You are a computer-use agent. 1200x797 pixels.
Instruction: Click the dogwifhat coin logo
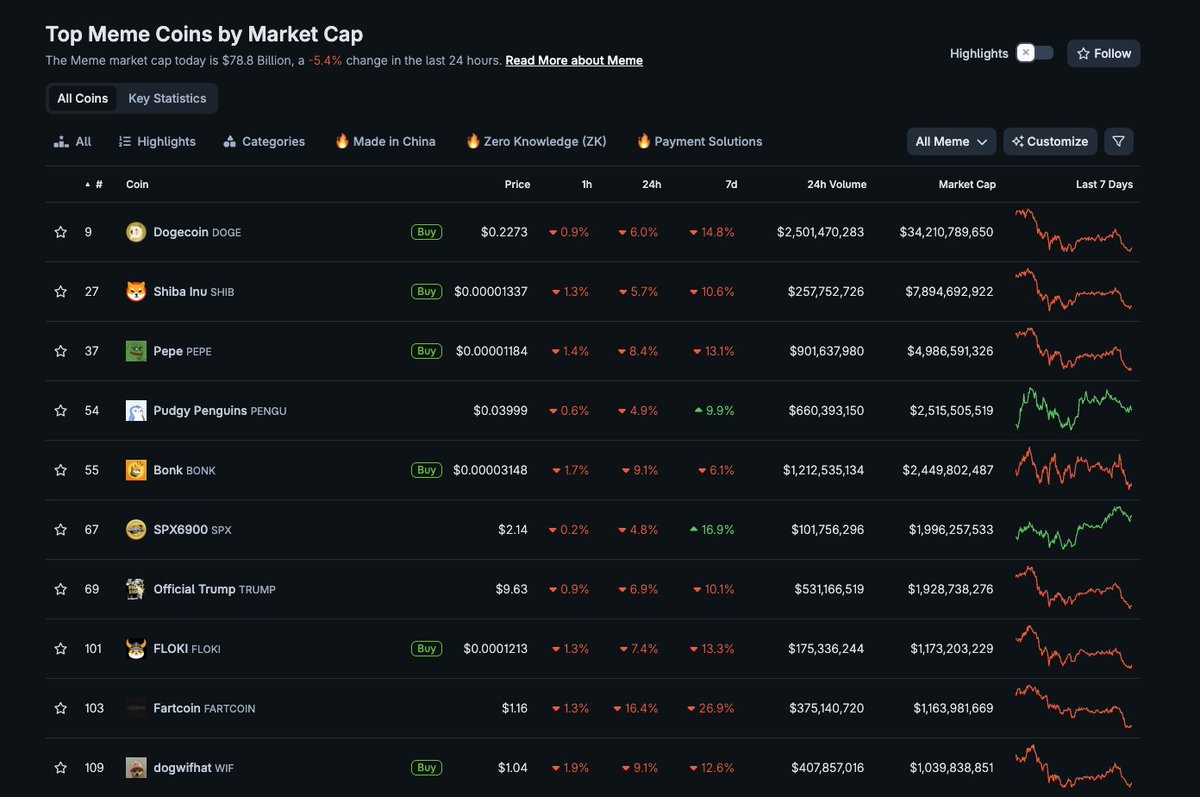click(x=136, y=768)
